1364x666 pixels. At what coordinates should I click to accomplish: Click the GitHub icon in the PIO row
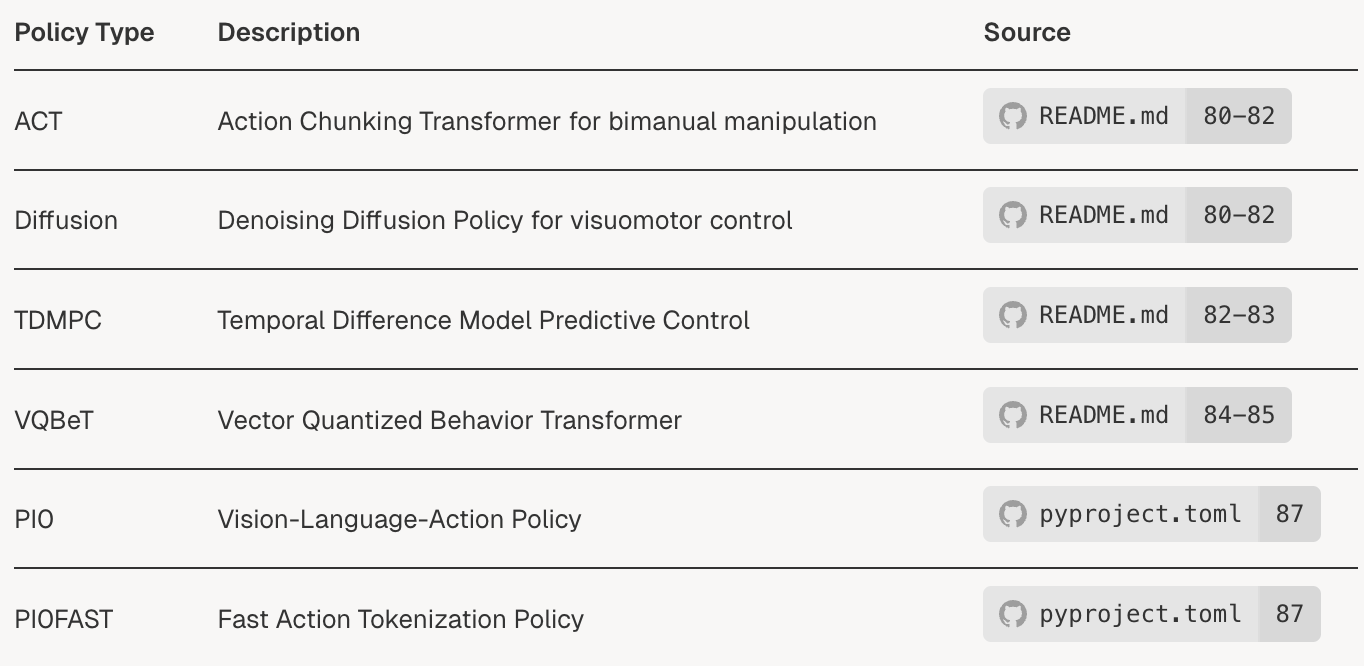click(1013, 514)
